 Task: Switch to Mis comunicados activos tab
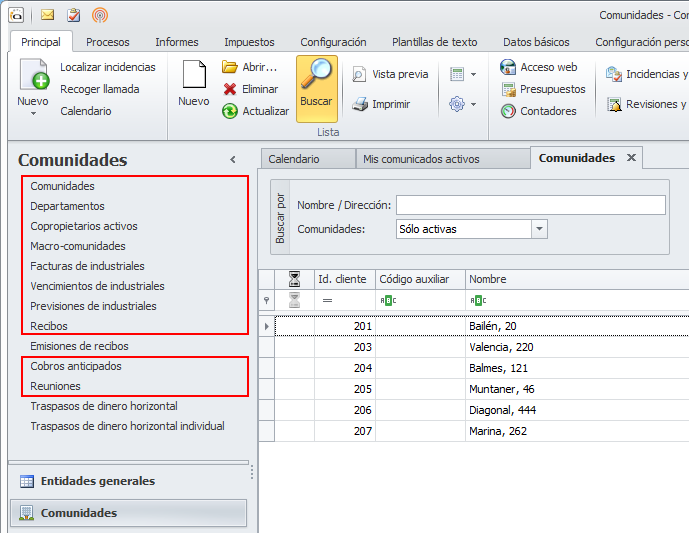(443, 159)
